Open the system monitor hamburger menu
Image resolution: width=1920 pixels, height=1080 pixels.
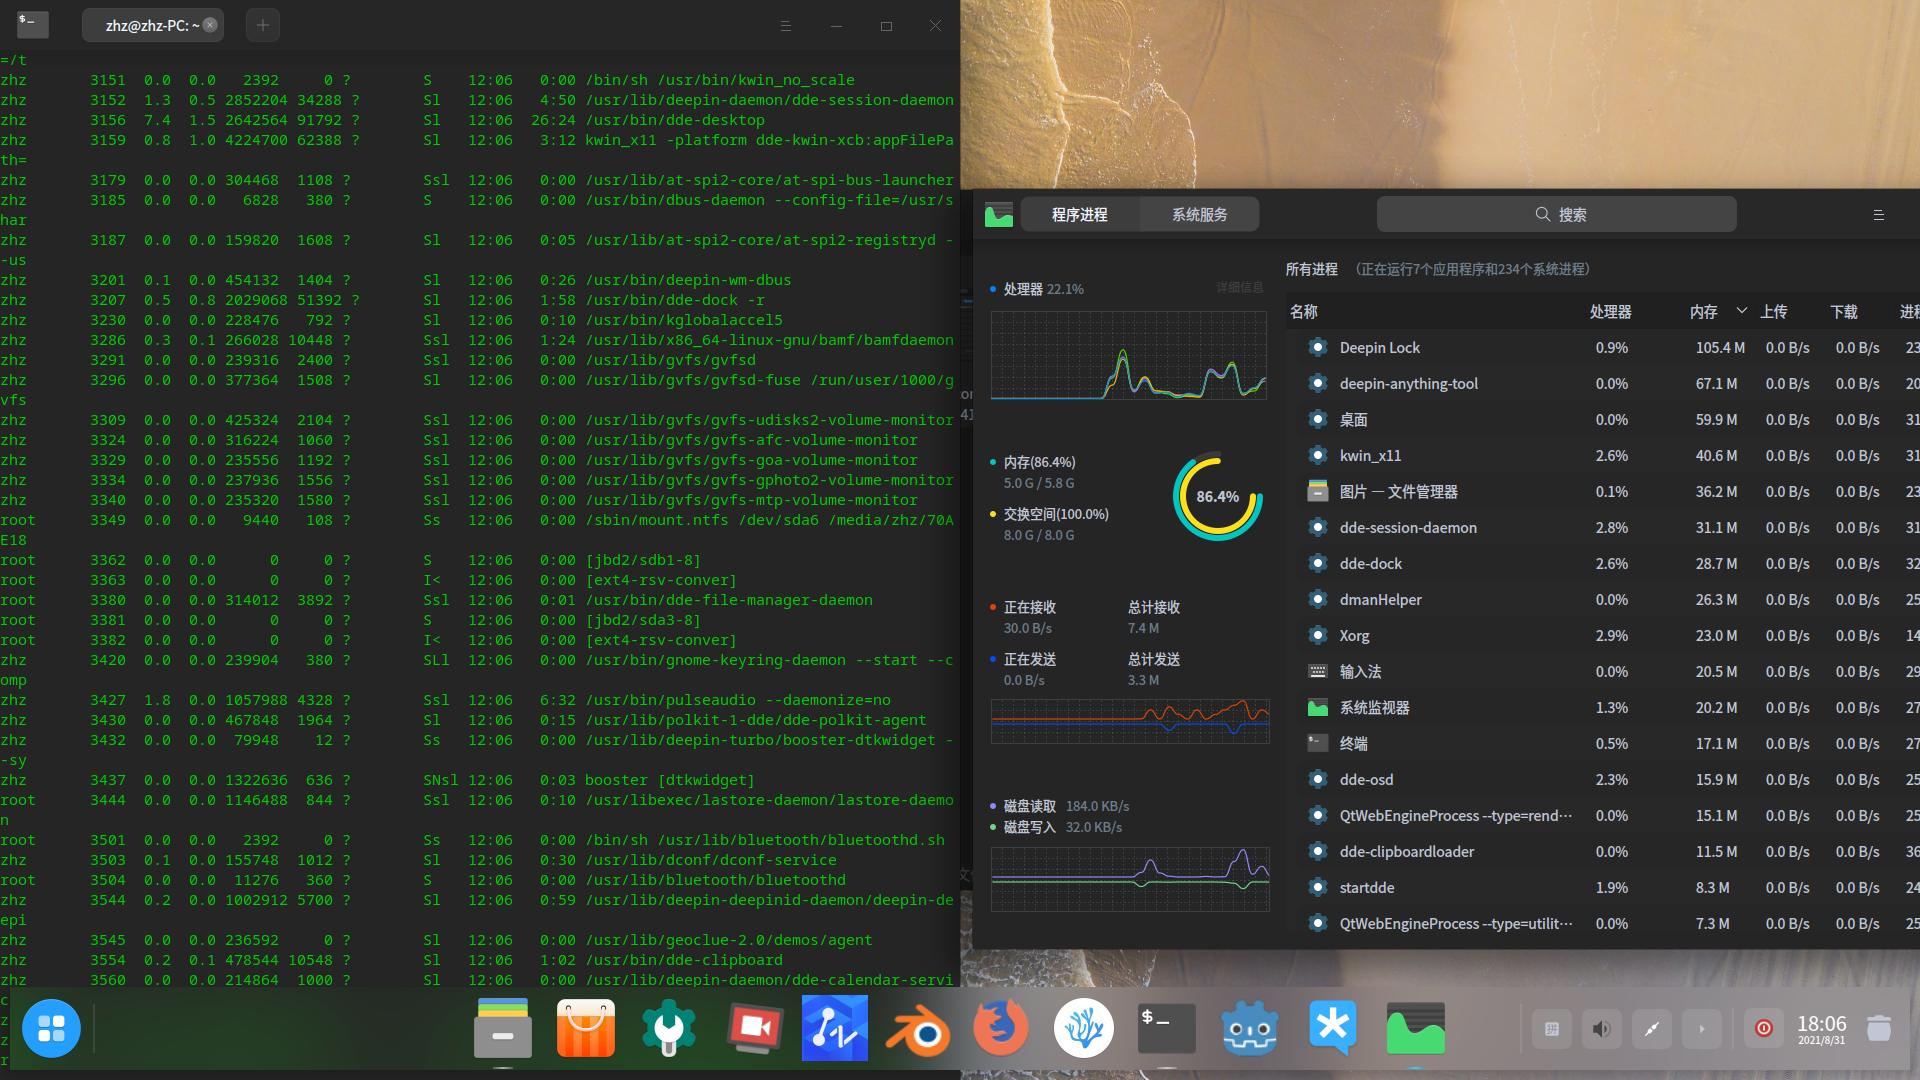coord(1878,215)
